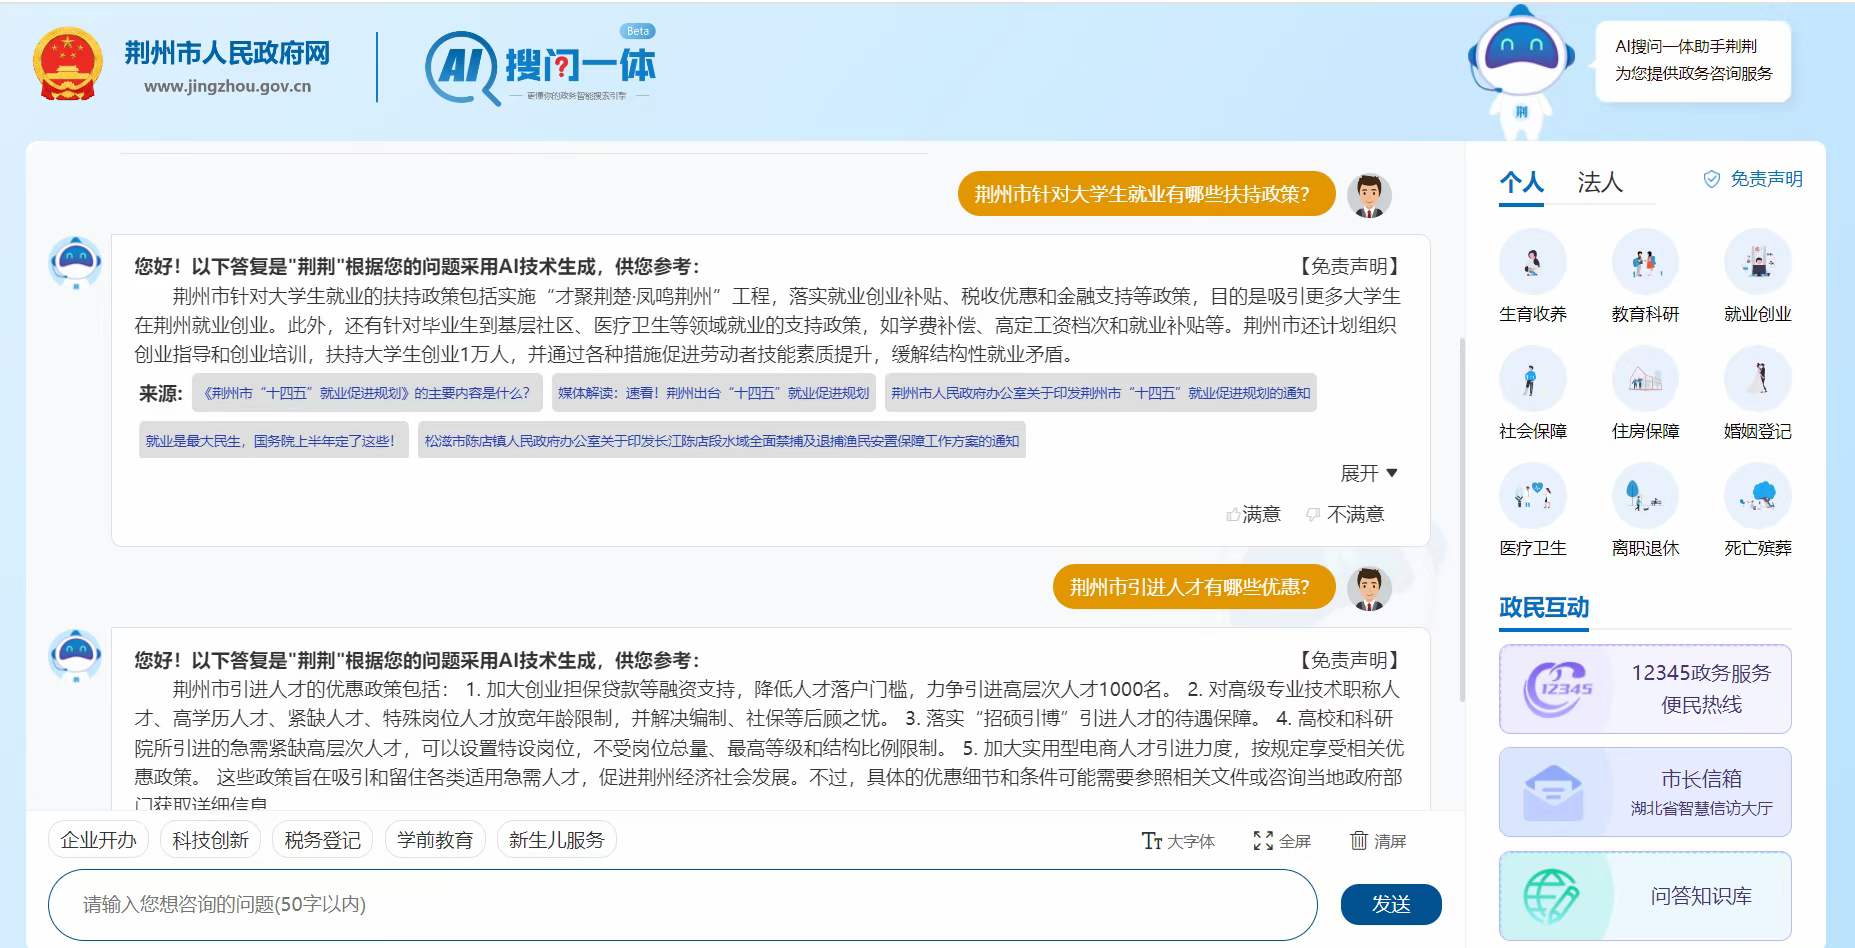
Task: Click the question input field
Action: pos(683,905)
